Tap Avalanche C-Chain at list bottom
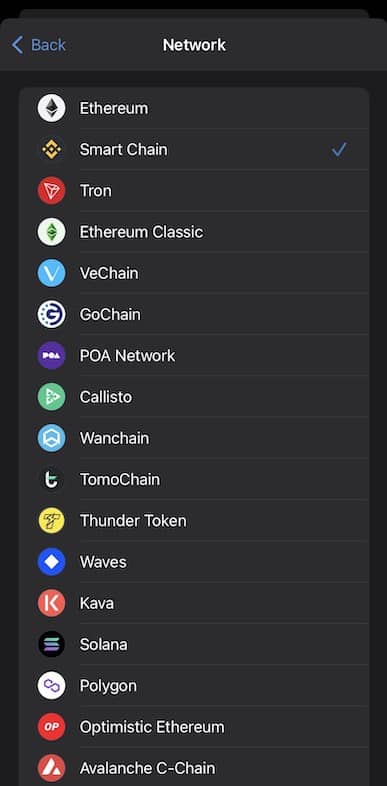This screenshot has height=786, width=387. [194, 768]
